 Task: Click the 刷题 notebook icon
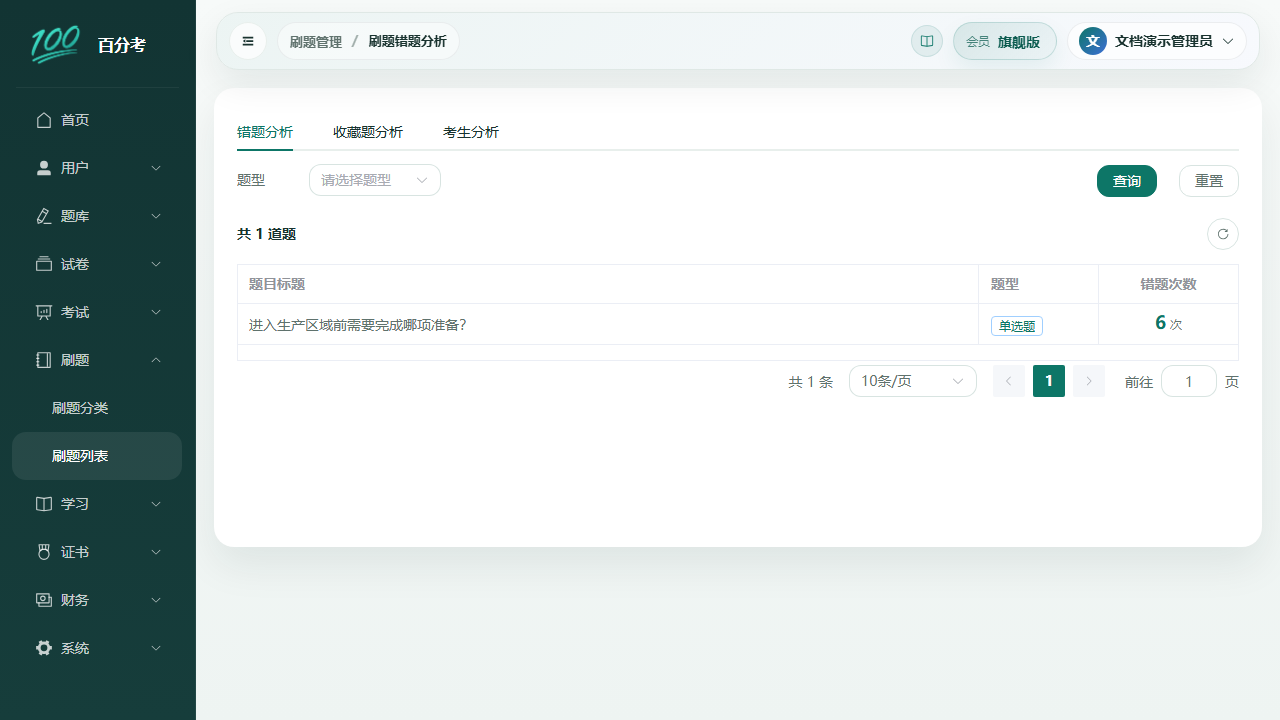[x=44, y=360]
